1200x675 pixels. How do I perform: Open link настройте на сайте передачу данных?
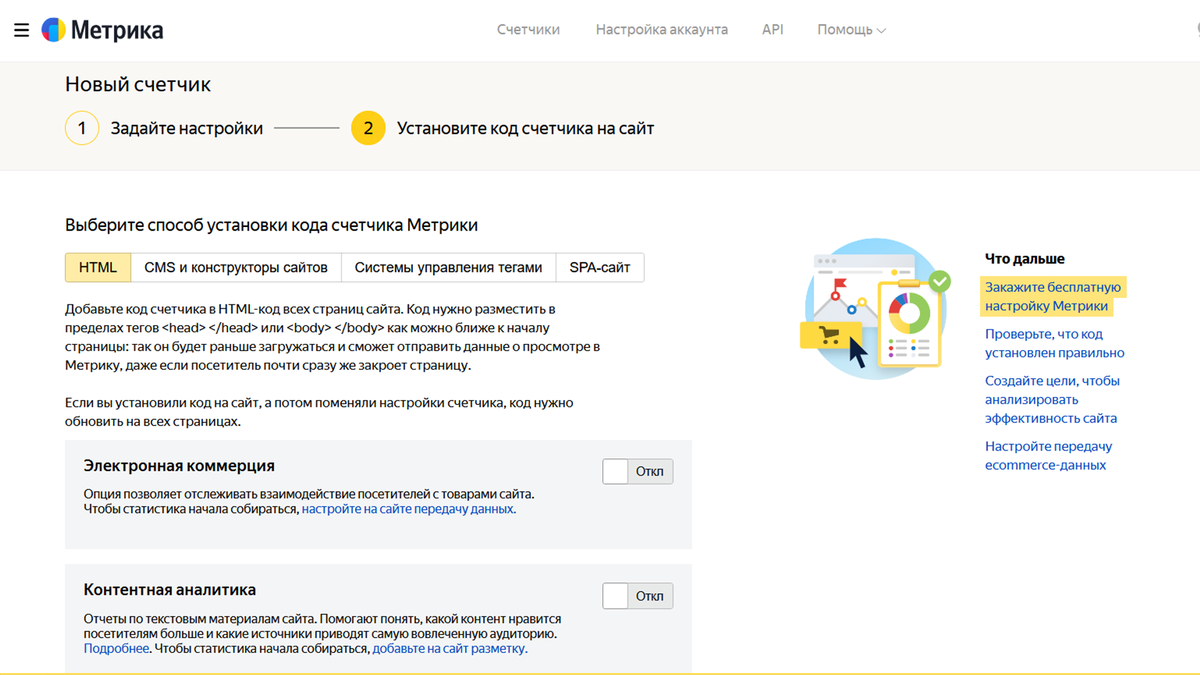tap(408, 509)
